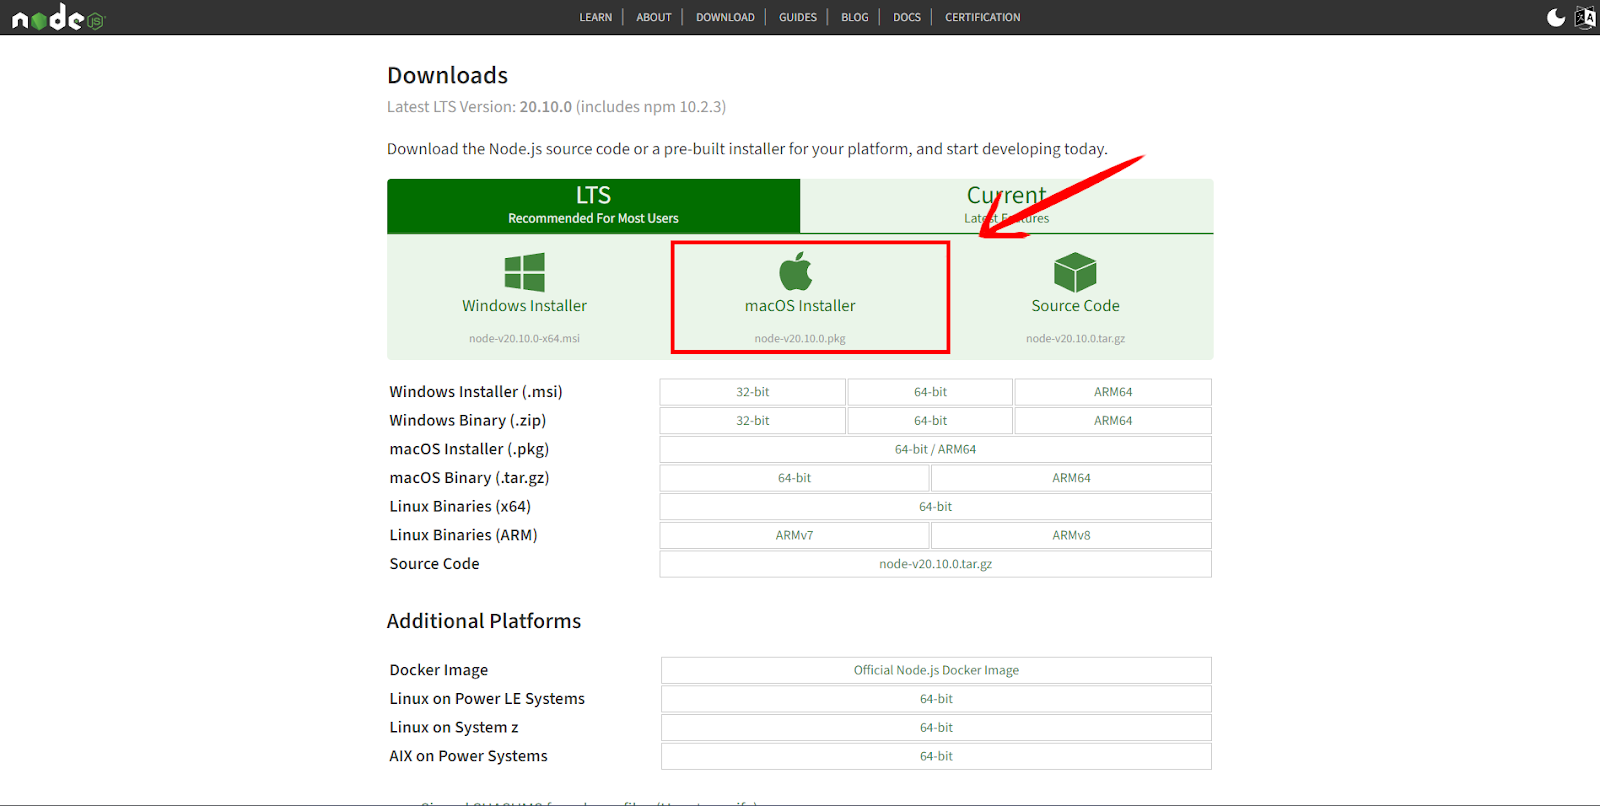Open the BLOG menu item
The image size is (1600, 806).
coord(855,17)
